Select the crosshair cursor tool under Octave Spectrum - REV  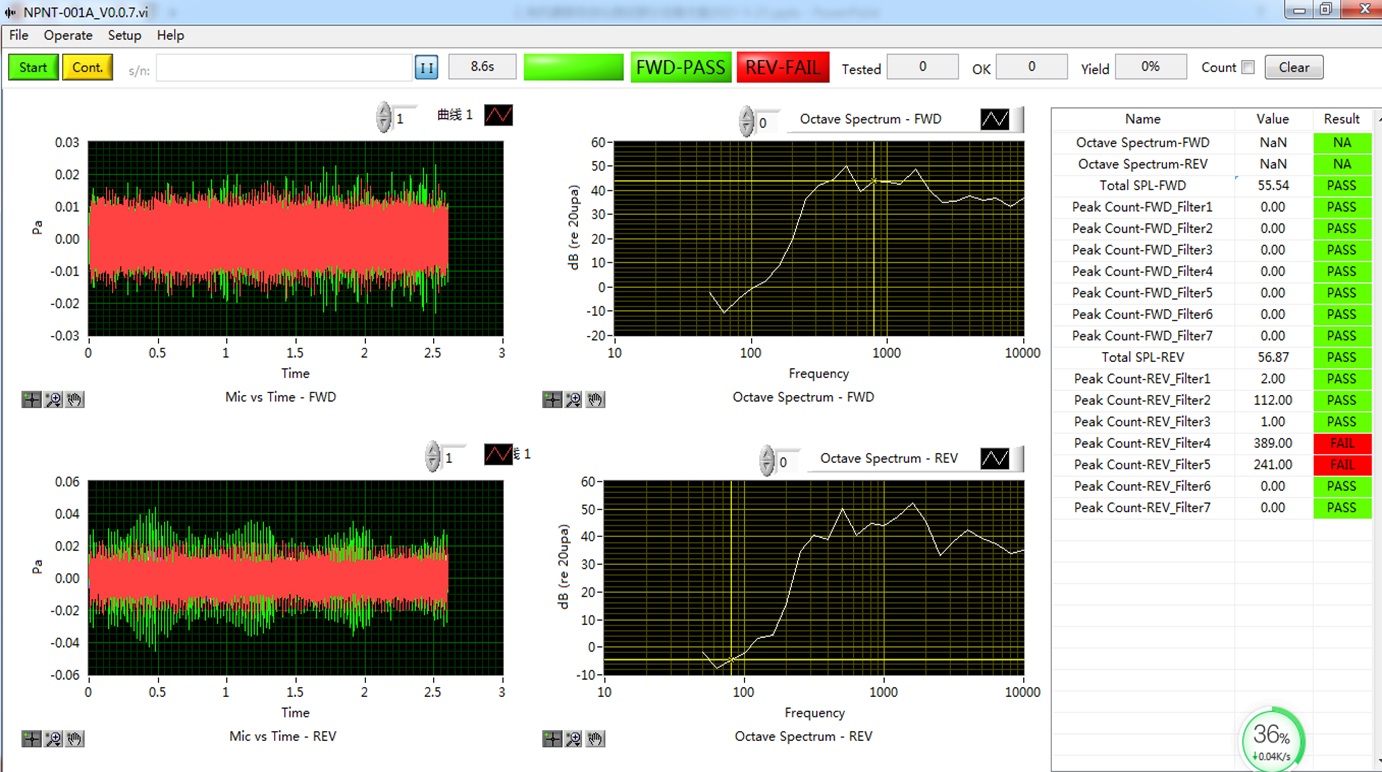pos(552,738)
